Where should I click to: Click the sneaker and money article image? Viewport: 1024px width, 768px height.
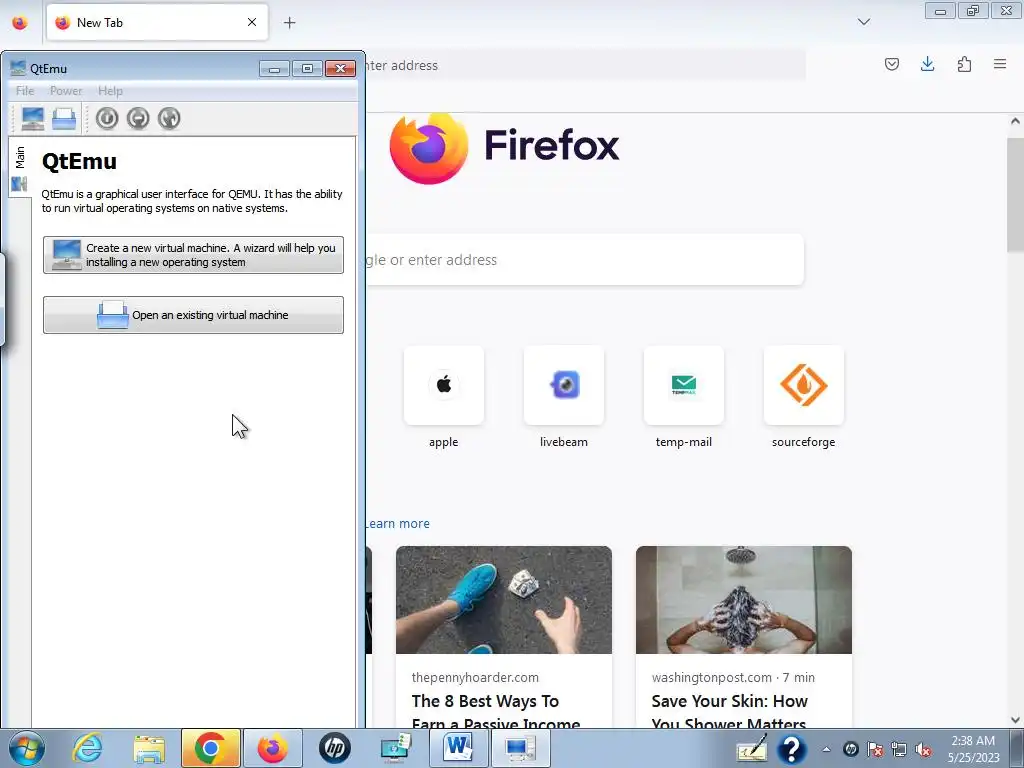[504, 600]
